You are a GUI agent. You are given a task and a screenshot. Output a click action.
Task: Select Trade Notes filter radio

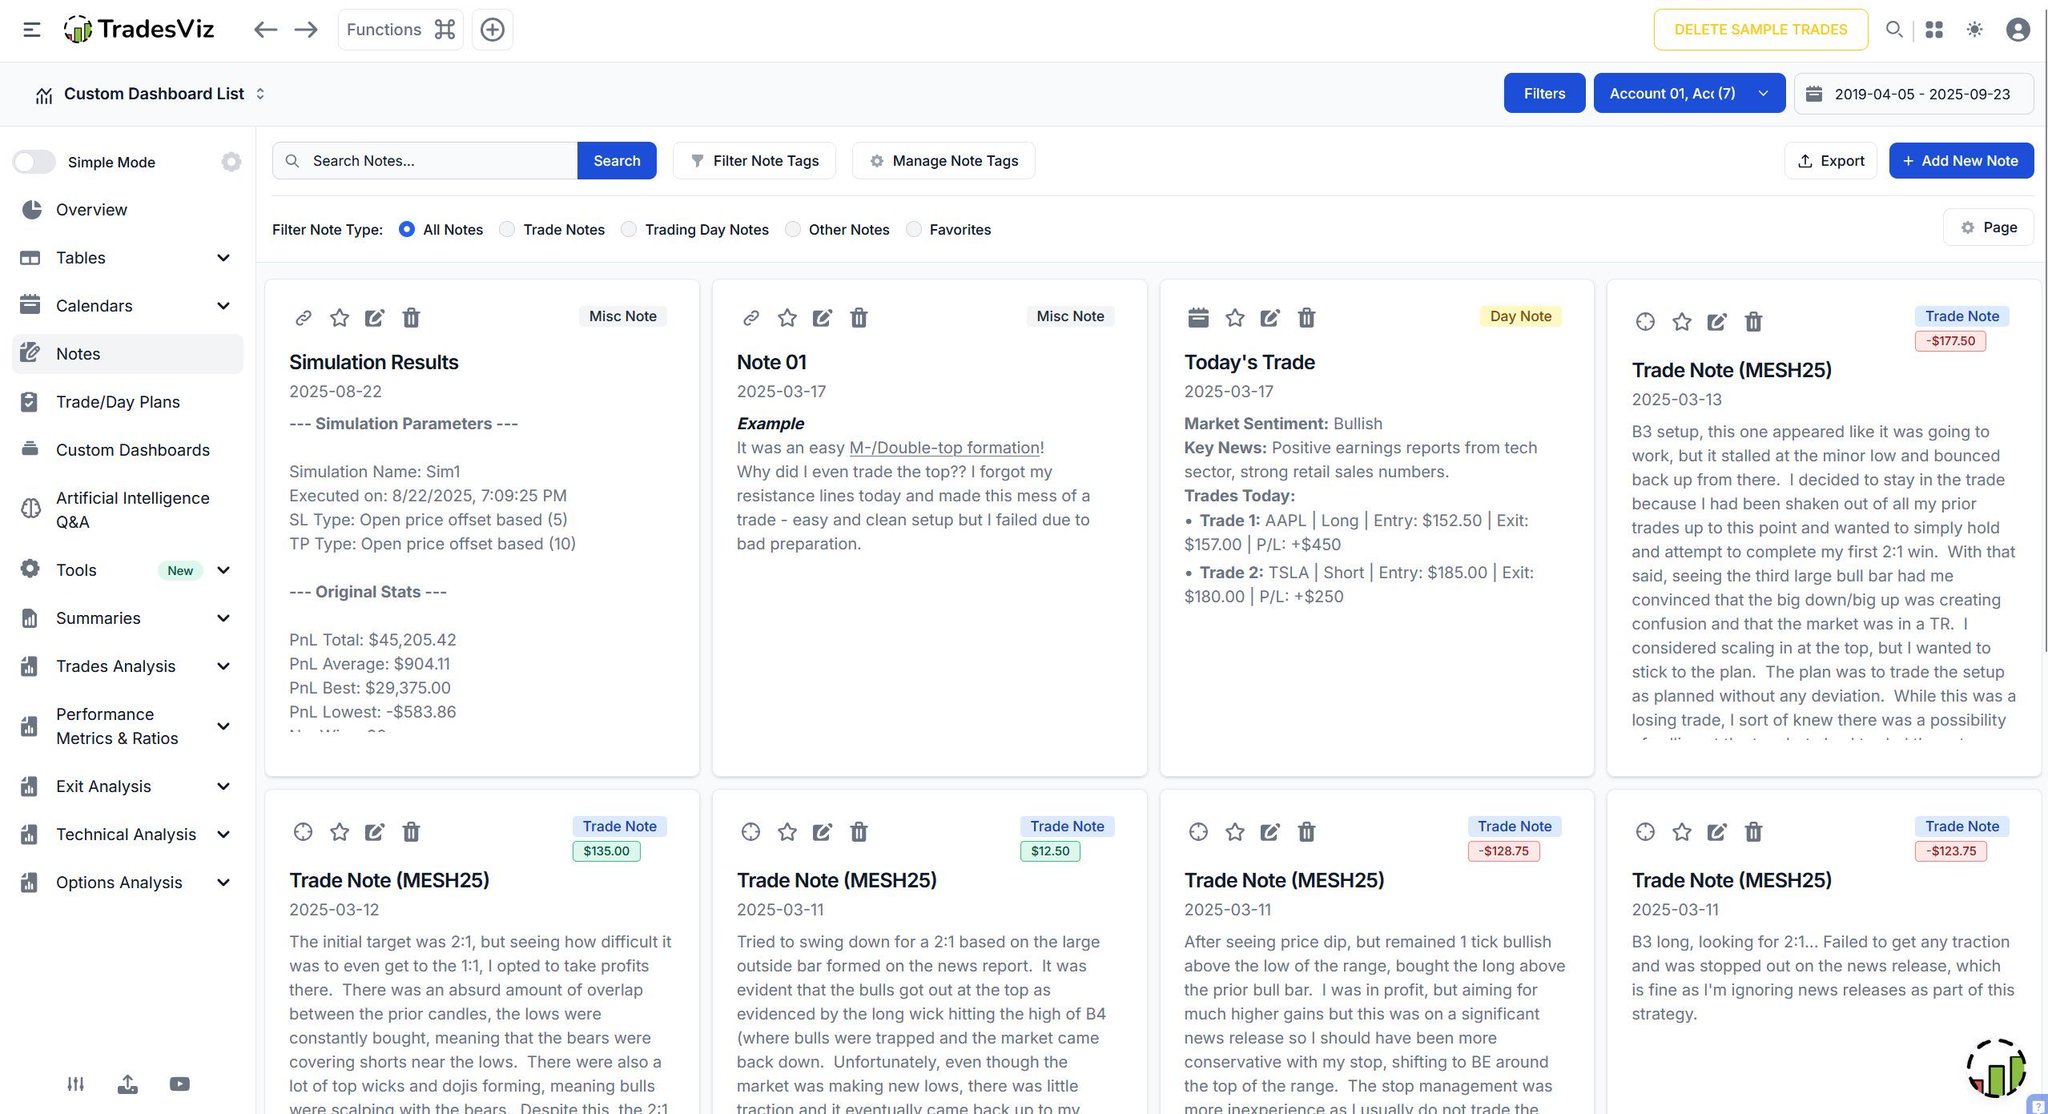[507, 230]
